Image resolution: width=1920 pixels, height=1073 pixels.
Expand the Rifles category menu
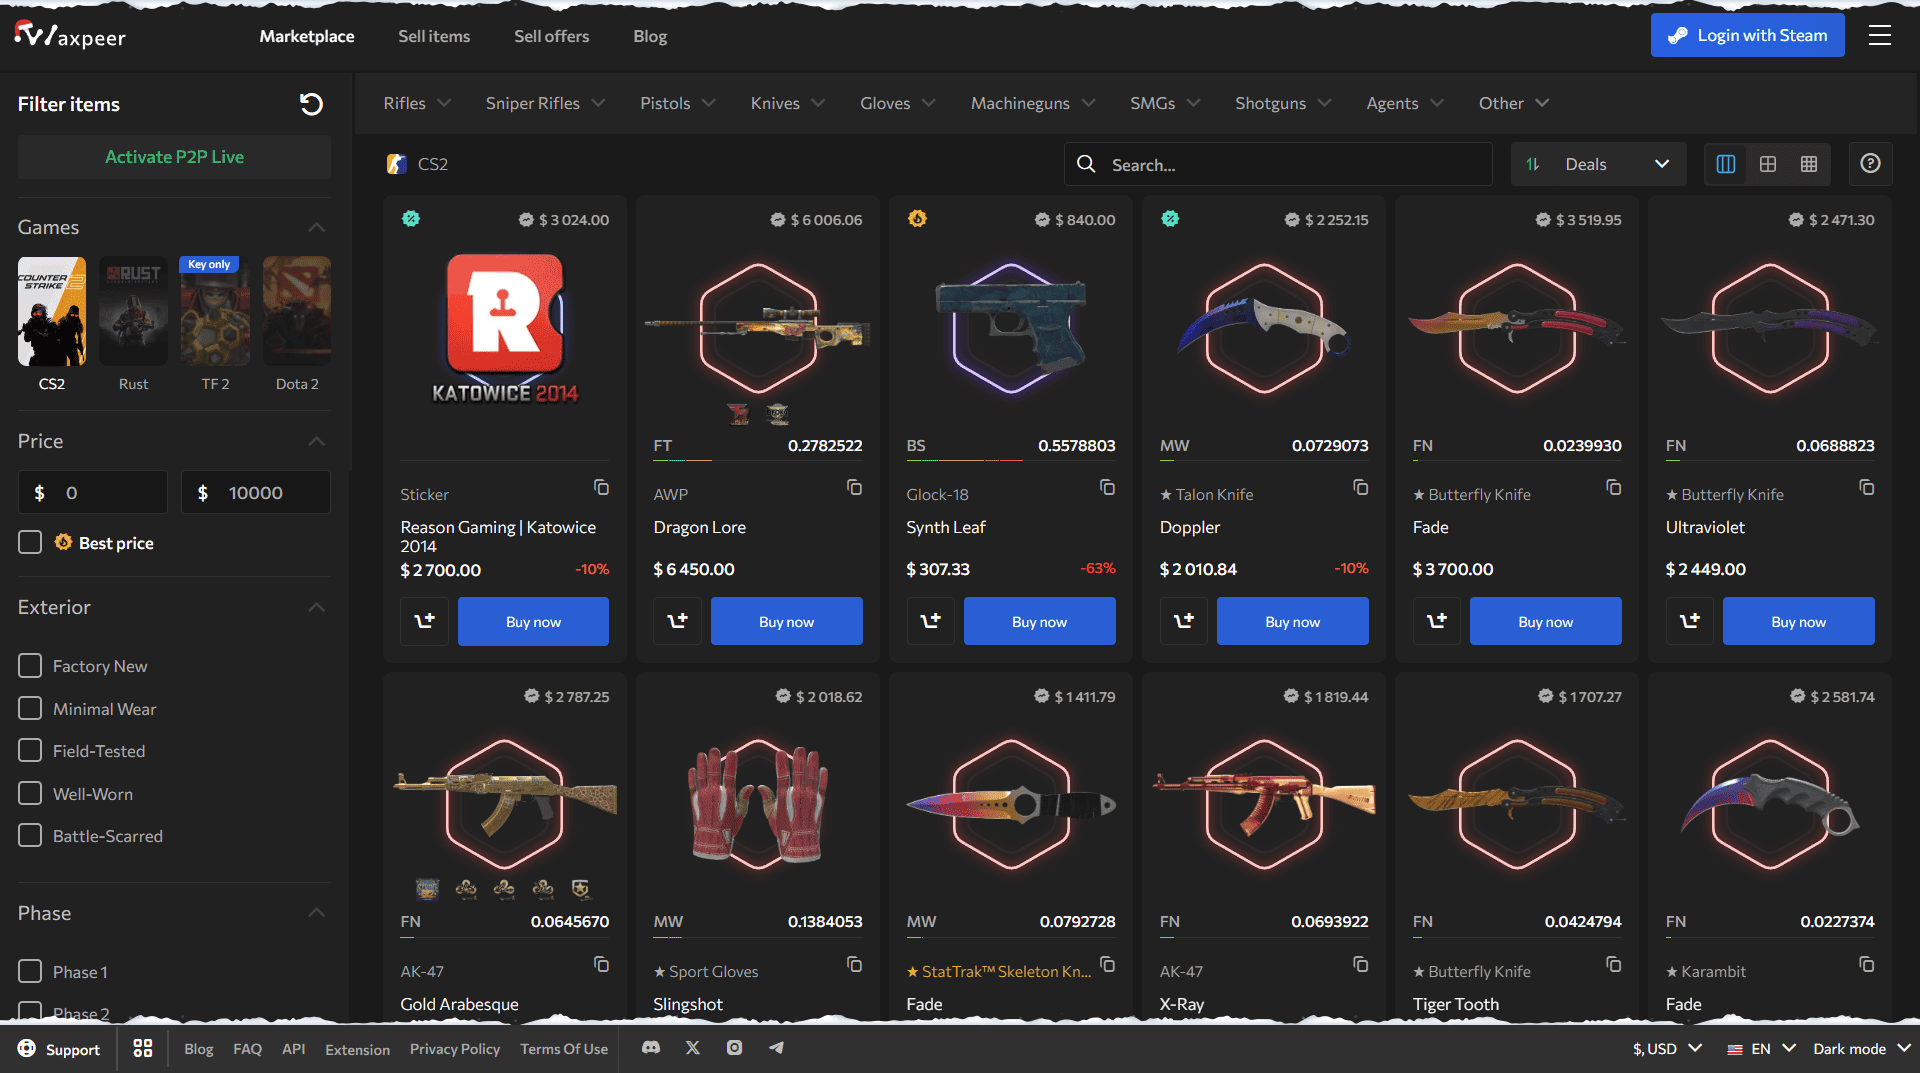coord(417,103)
